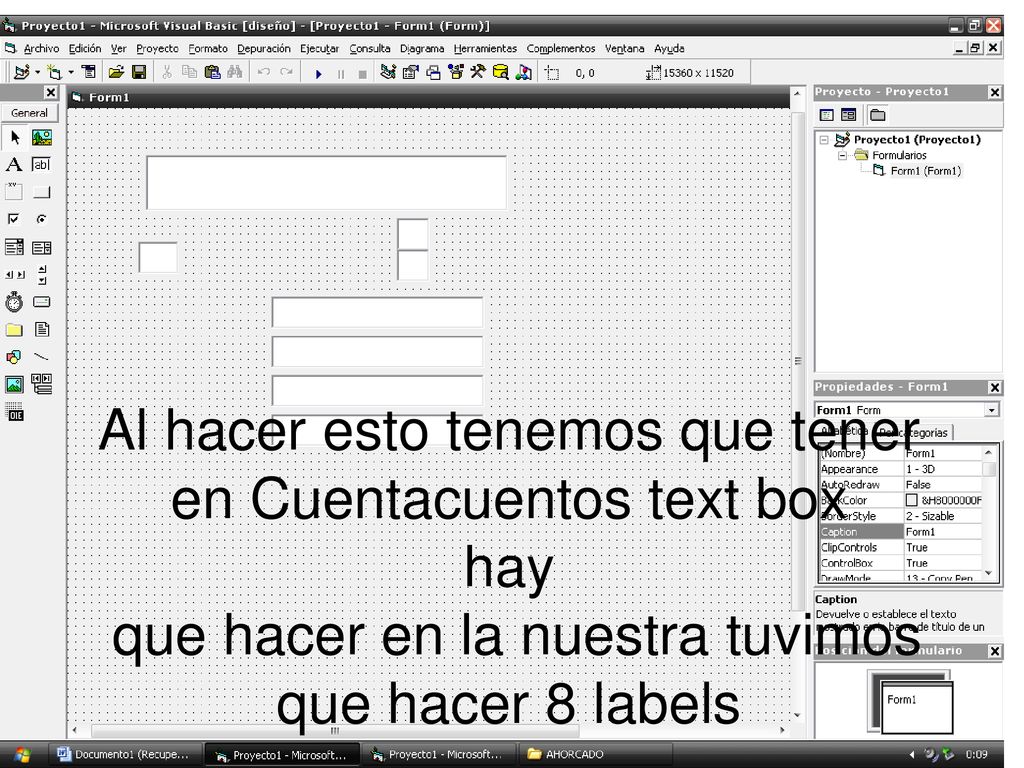Viewport: 1024px width, 768px height.
Task: Select the Shape control tool
Action: (14, 357)
